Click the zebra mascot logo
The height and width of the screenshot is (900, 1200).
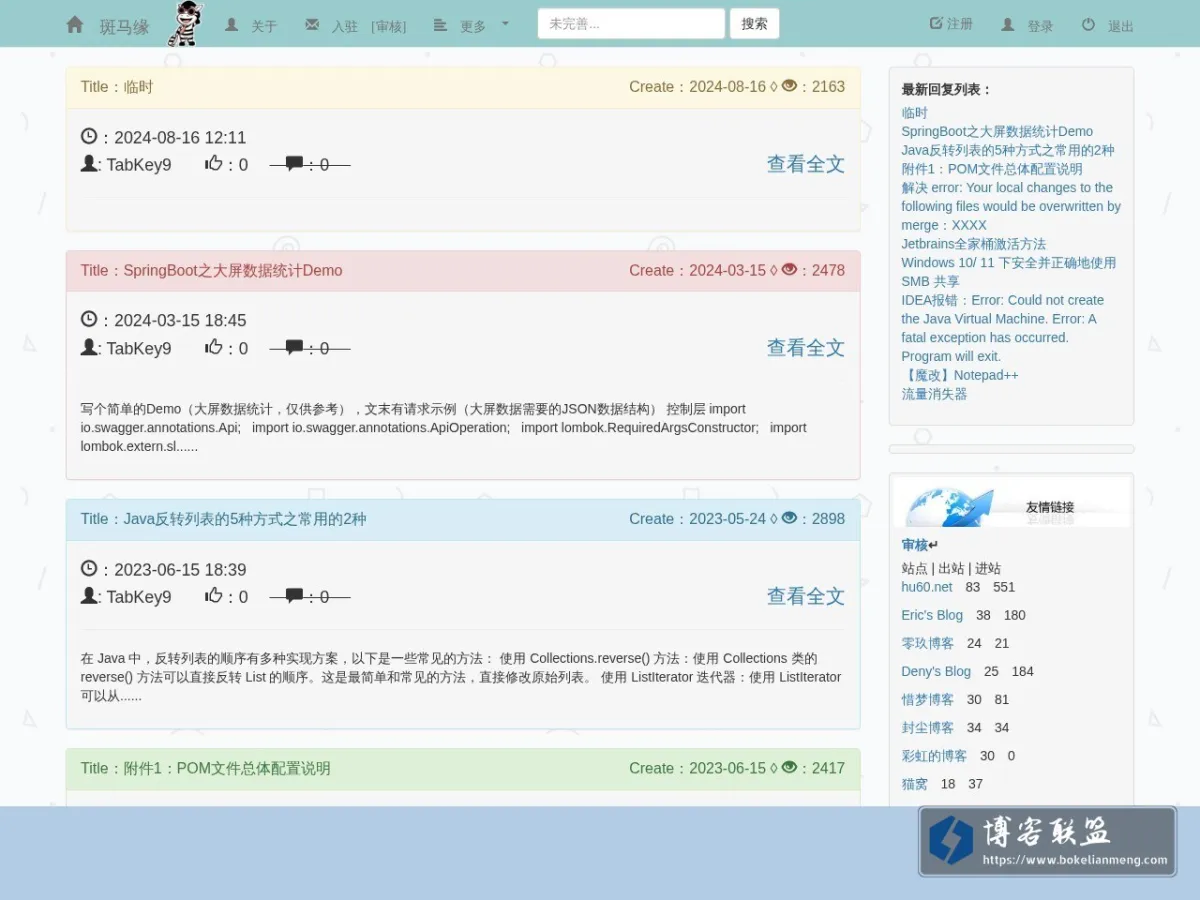tap(187, 24)
